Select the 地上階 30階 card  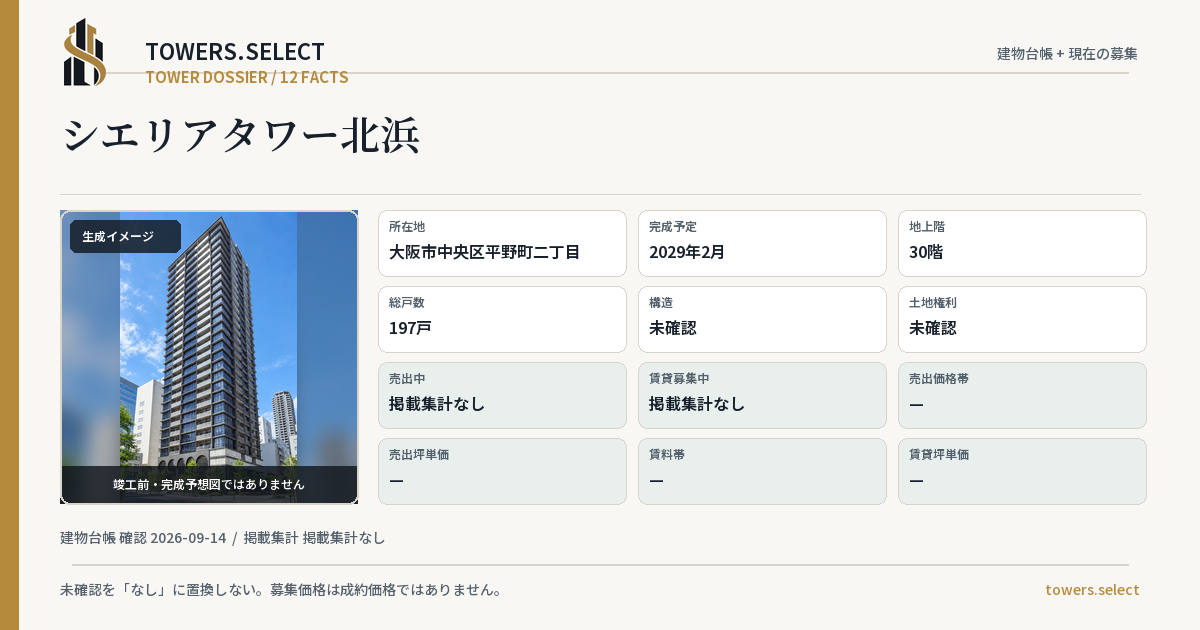pyautogui.click(x=1022, y=243)
